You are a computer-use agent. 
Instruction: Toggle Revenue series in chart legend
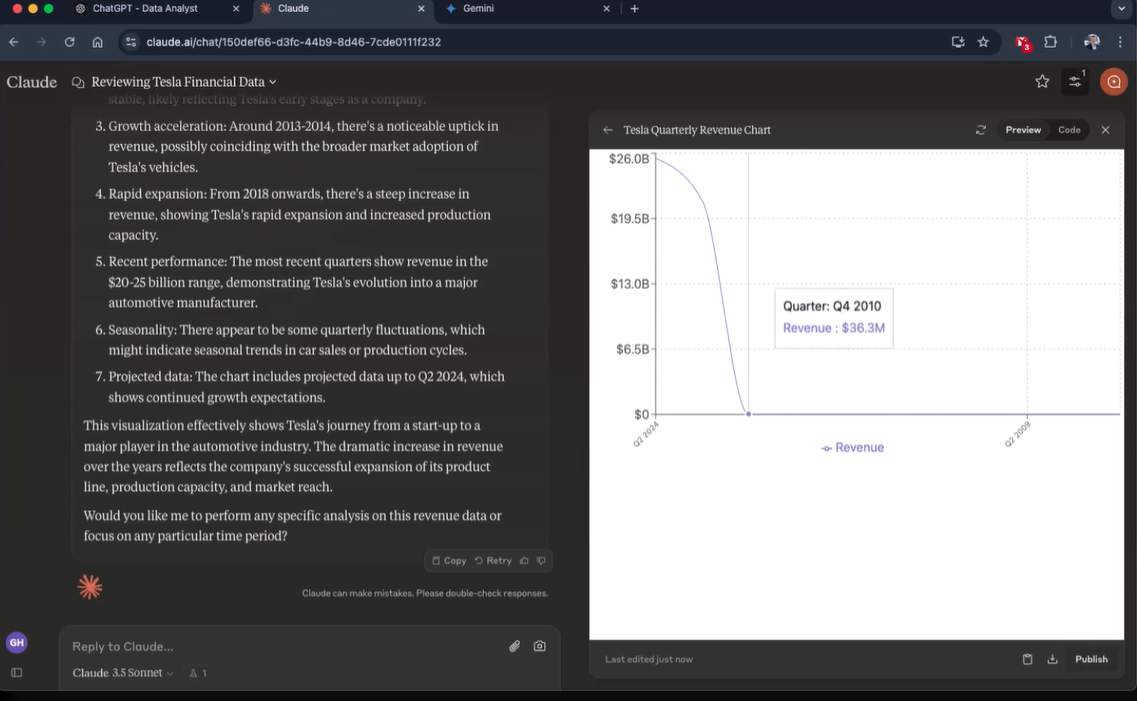852,448
